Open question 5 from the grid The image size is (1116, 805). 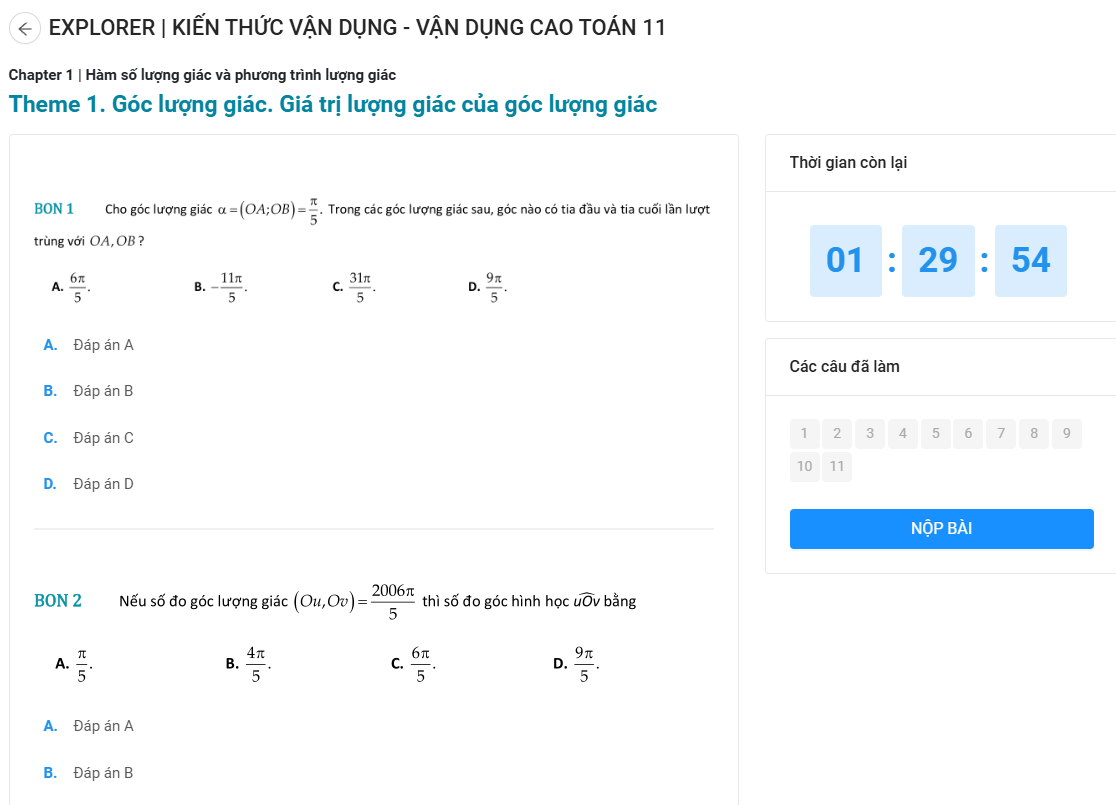(935, 433)
